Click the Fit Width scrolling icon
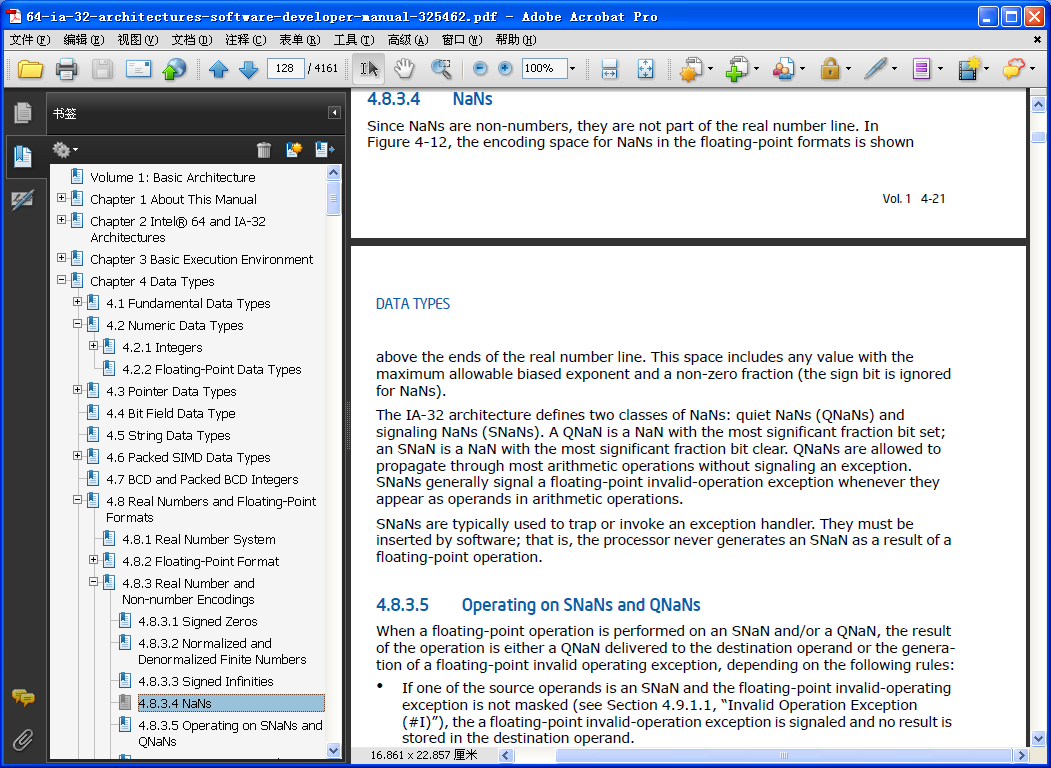This screenshot has height=768, width=1051. [x=609, y=69]
